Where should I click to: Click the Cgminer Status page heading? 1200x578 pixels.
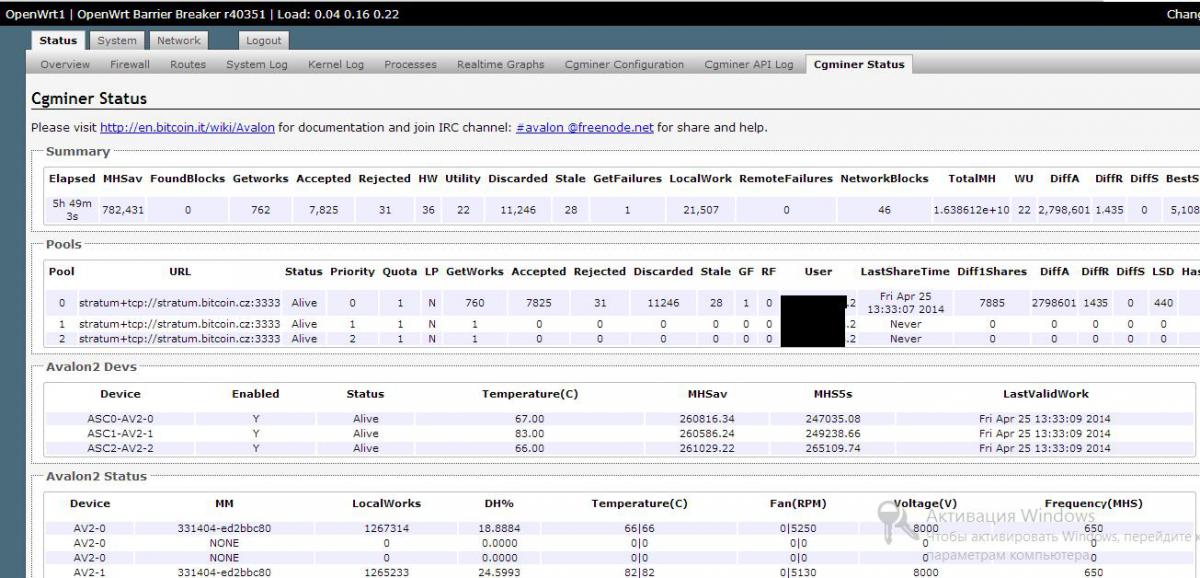pyautogui.click(x=89, y=98)
